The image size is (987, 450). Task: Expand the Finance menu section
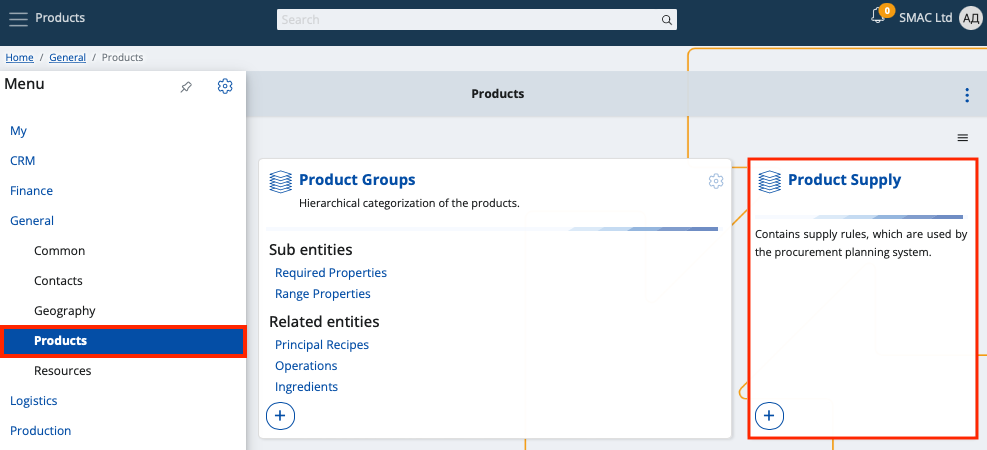(31, 191)
